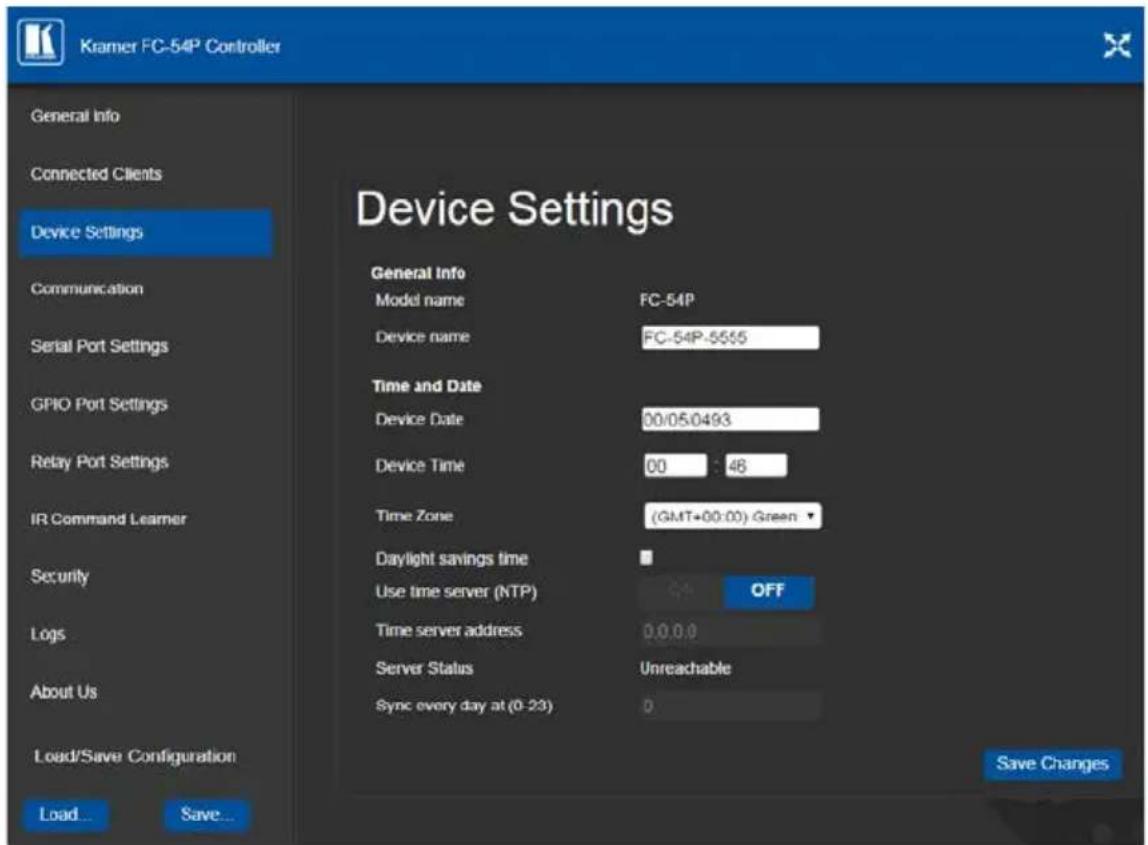Image resolution: width=1148 pixels, height=845 pixels.
Task: Click the Device Time minutes field
Action: pos(756,466)
